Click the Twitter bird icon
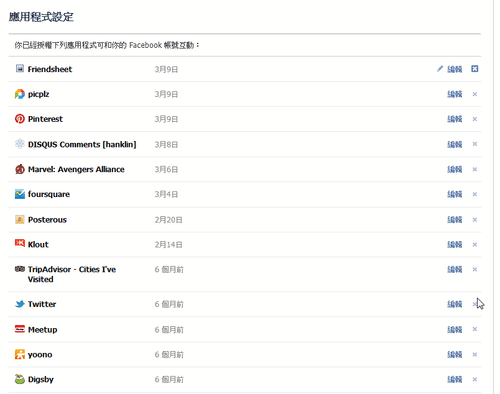 tap(20, 304)
